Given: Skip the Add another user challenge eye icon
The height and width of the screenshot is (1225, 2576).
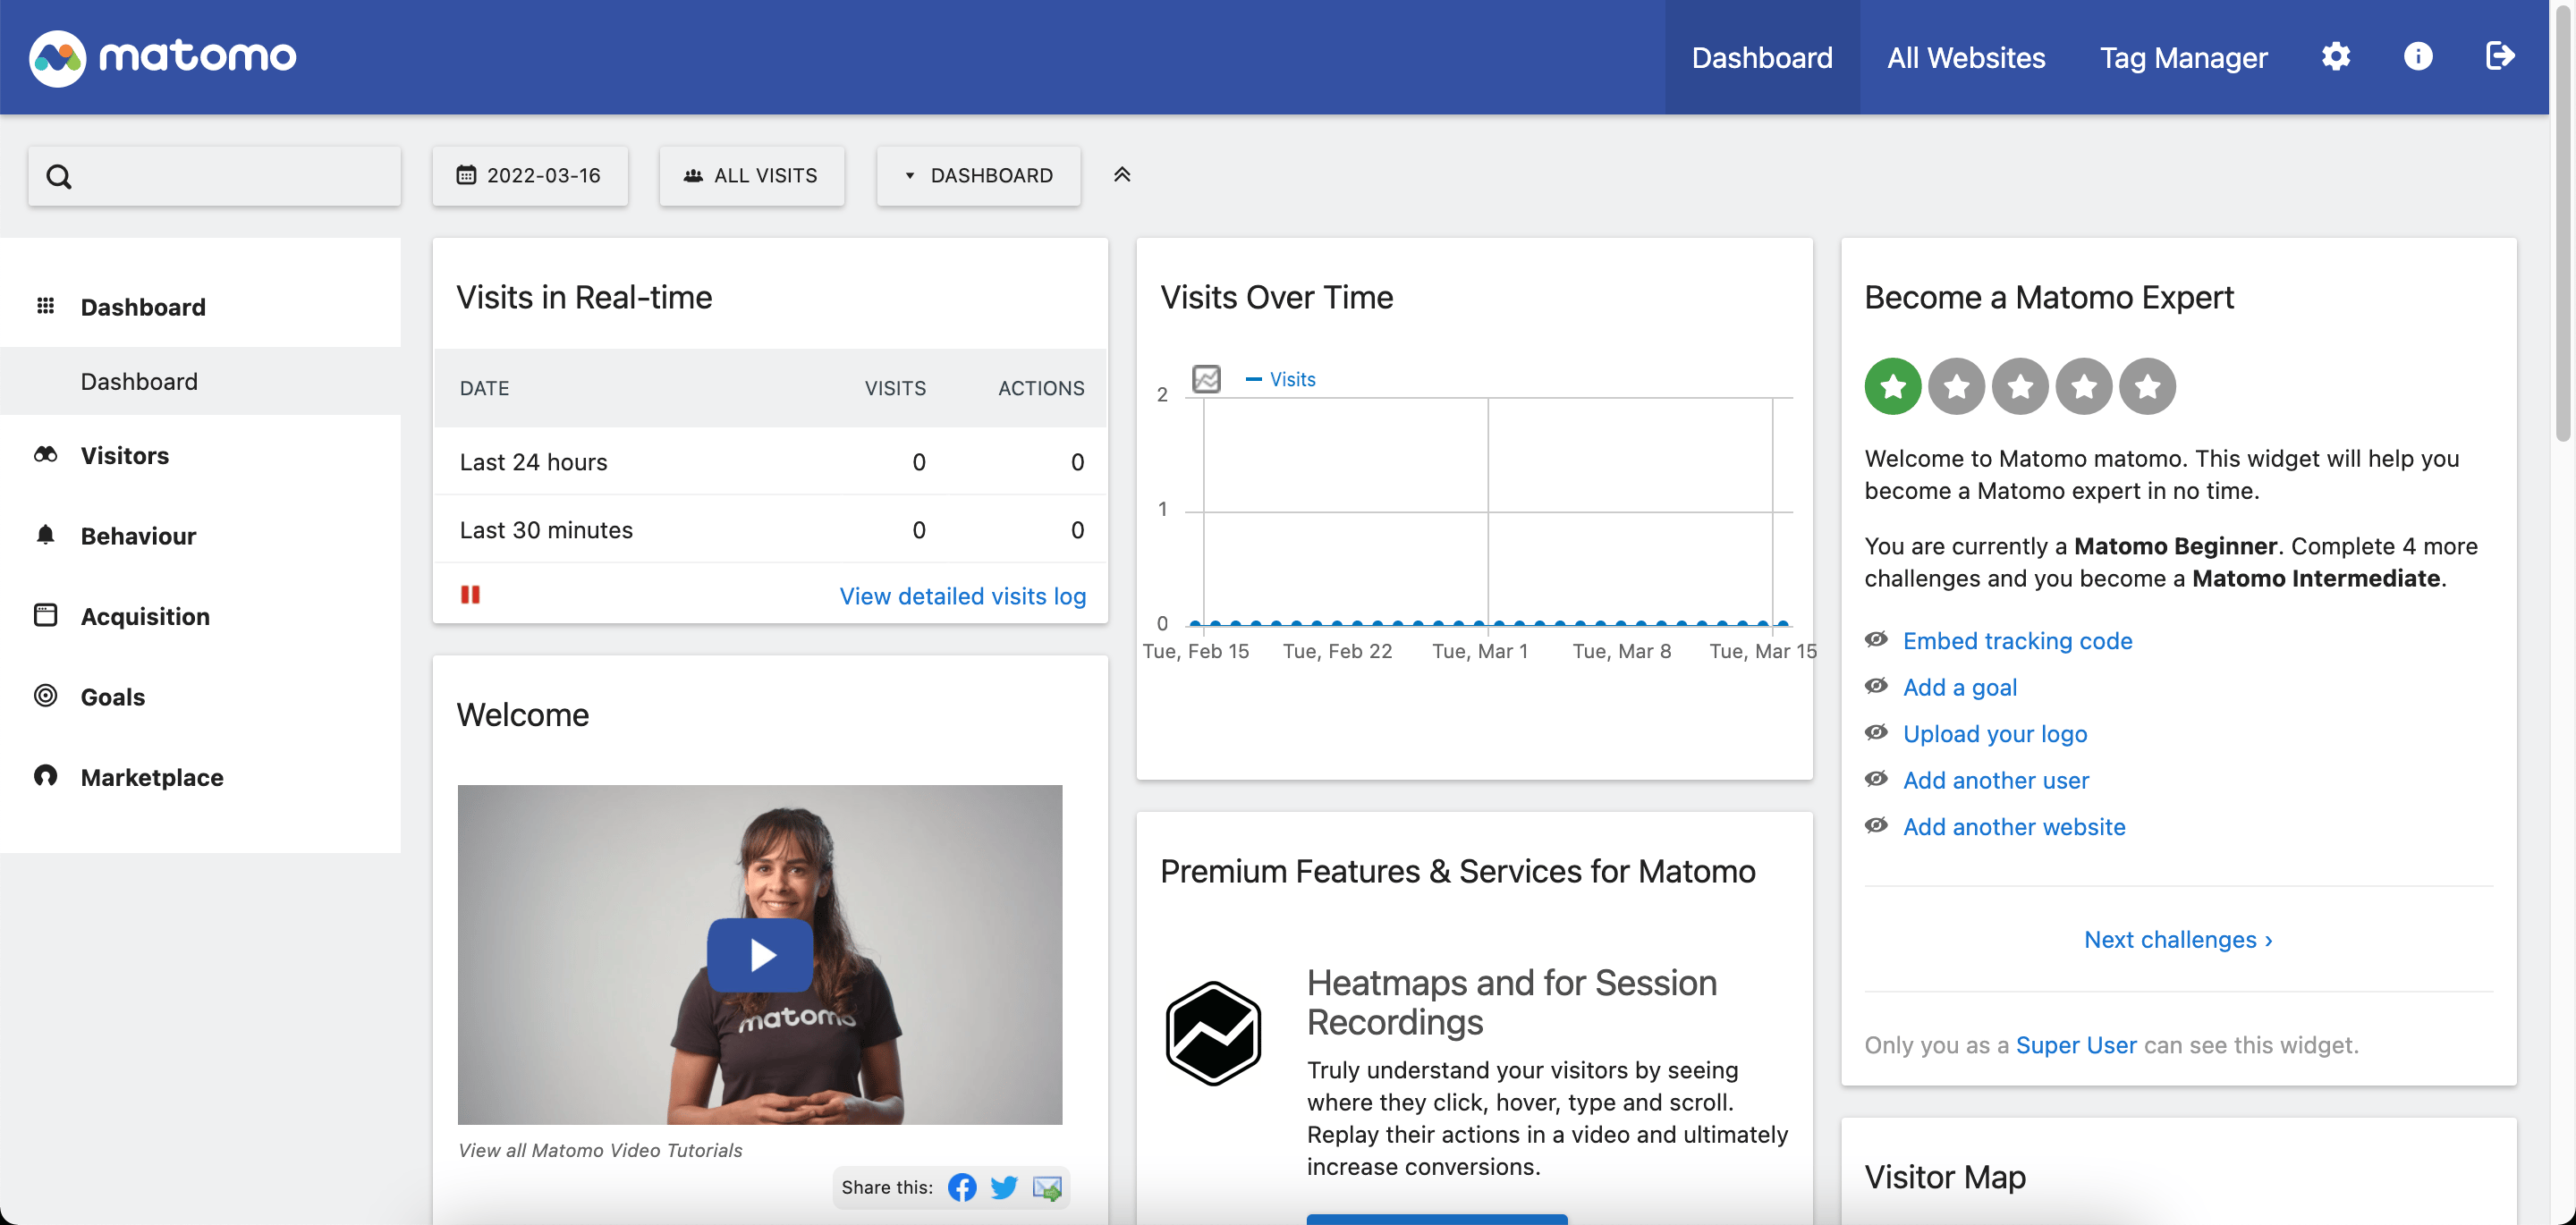Looking at the screenshot, I should [x=1876, y=779].
